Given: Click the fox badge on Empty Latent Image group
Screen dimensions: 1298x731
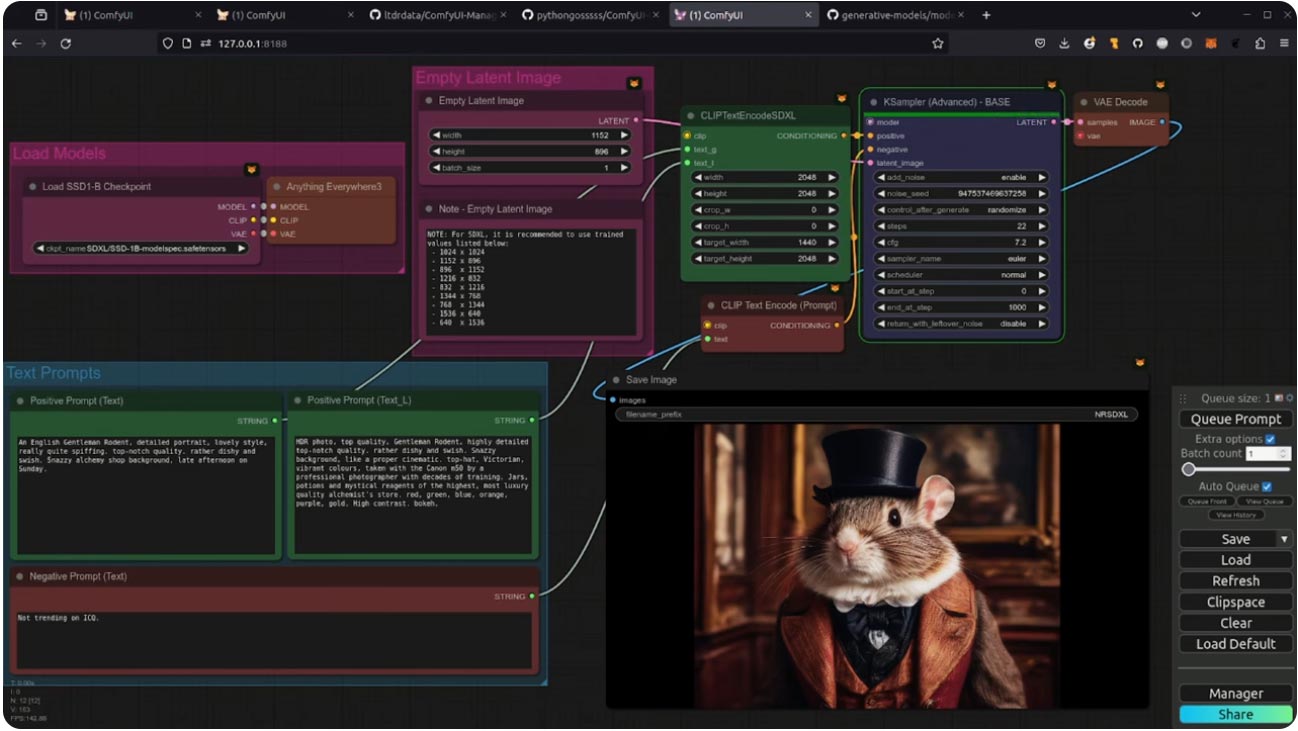Looking at the screenshot, I should click(x=634, y=83).
